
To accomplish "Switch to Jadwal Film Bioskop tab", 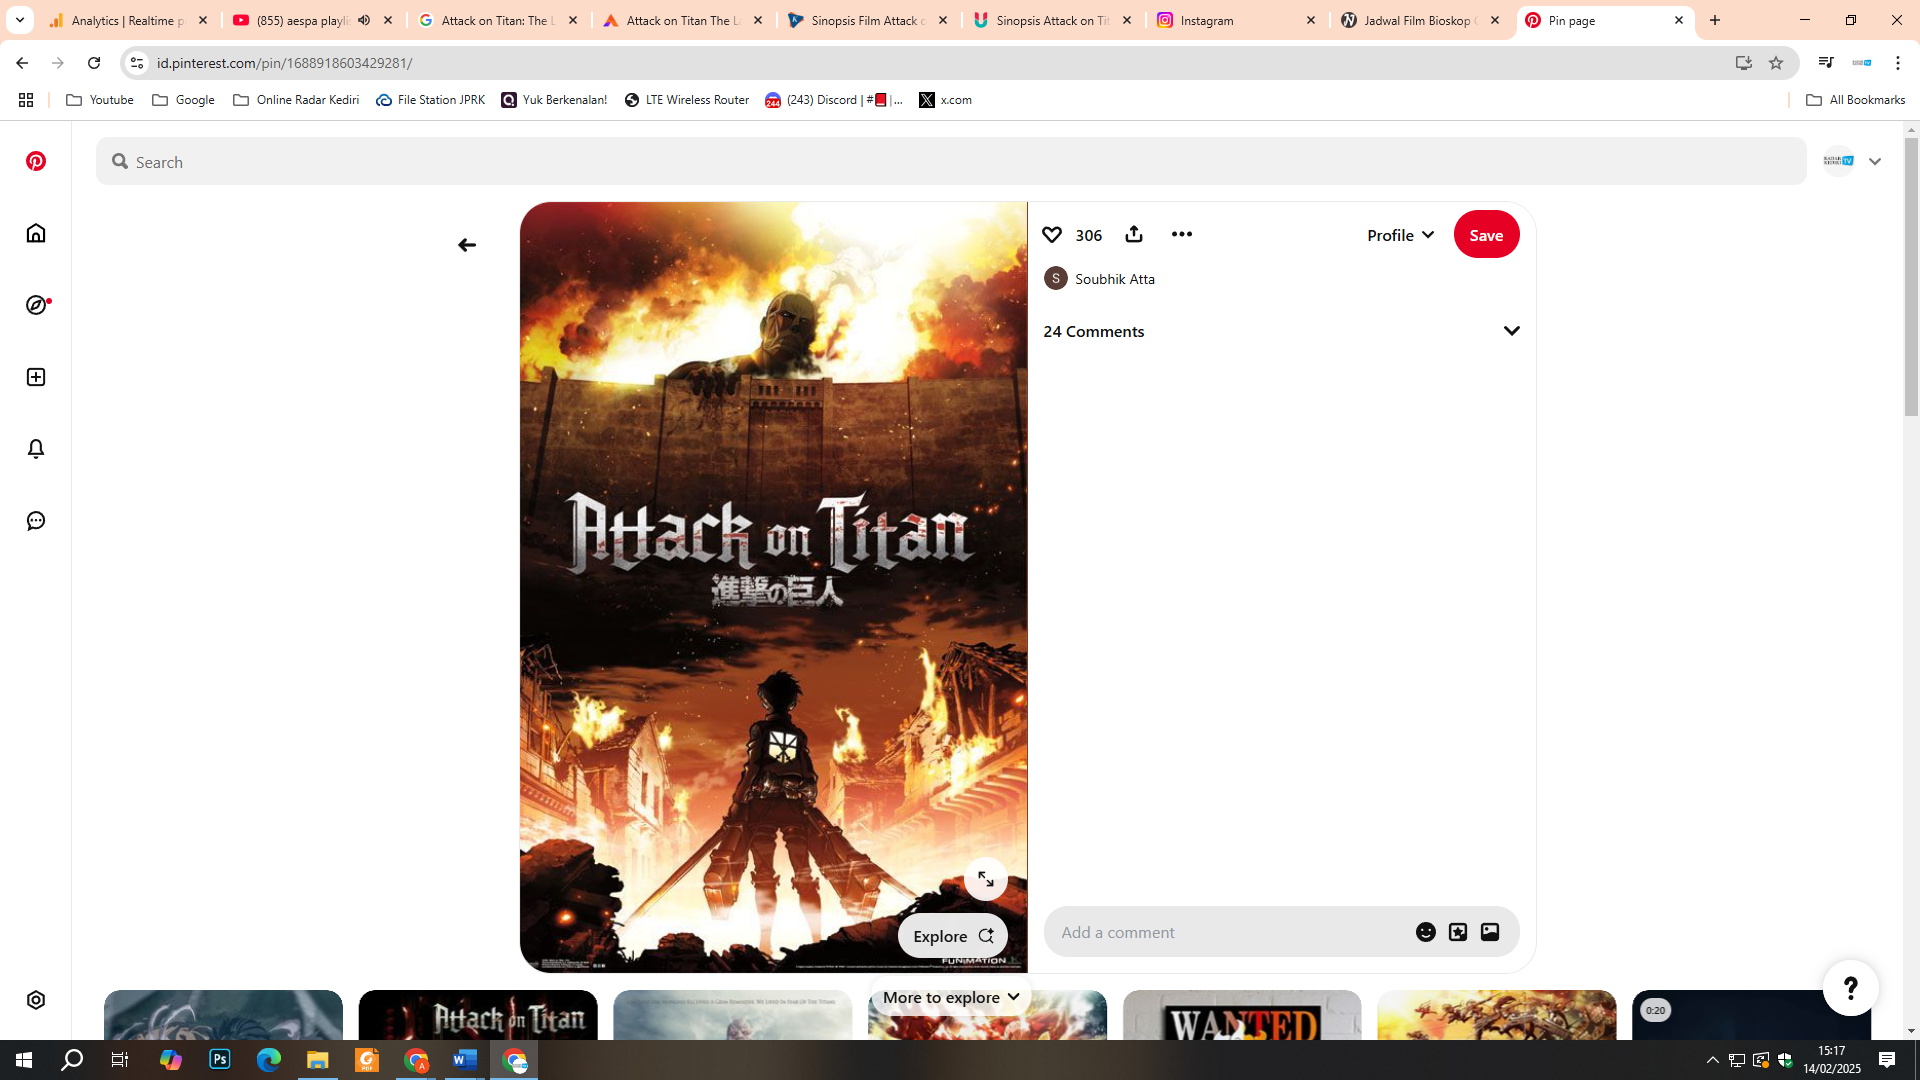I will point(1422,20).
